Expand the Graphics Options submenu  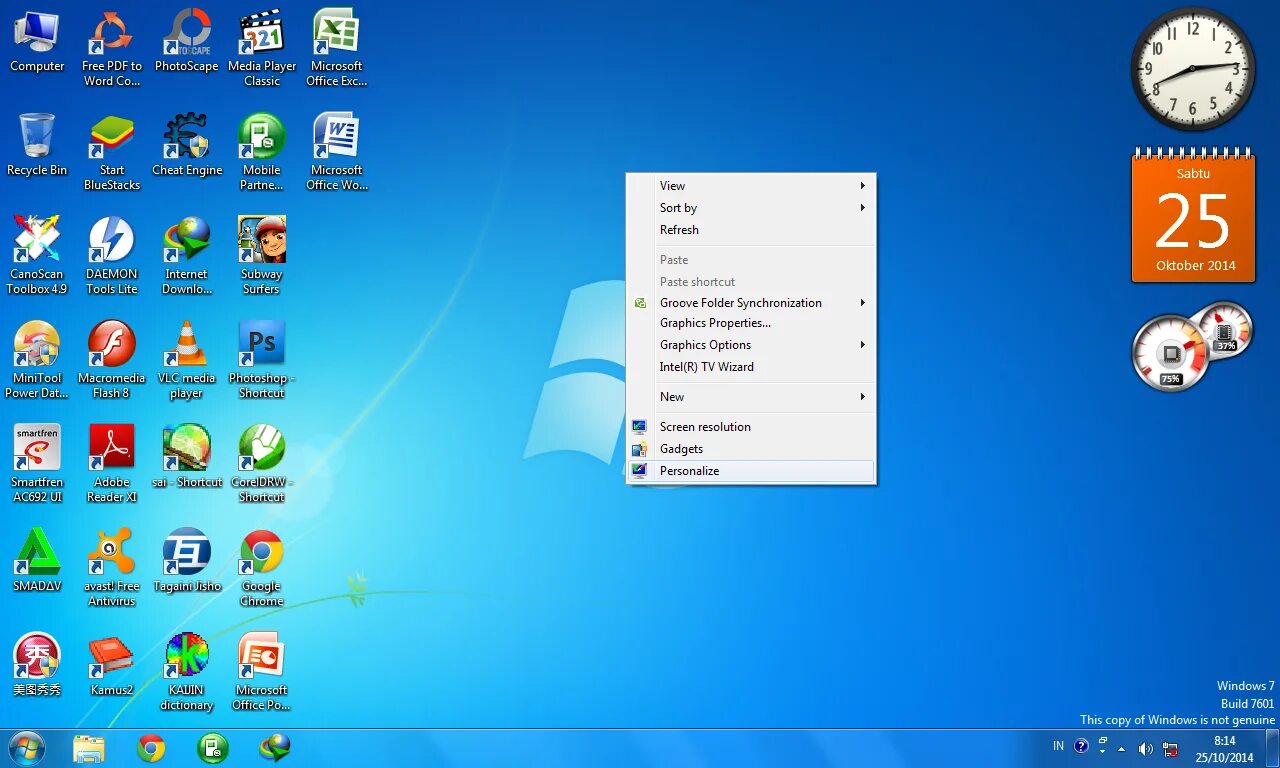pos(751,345)
